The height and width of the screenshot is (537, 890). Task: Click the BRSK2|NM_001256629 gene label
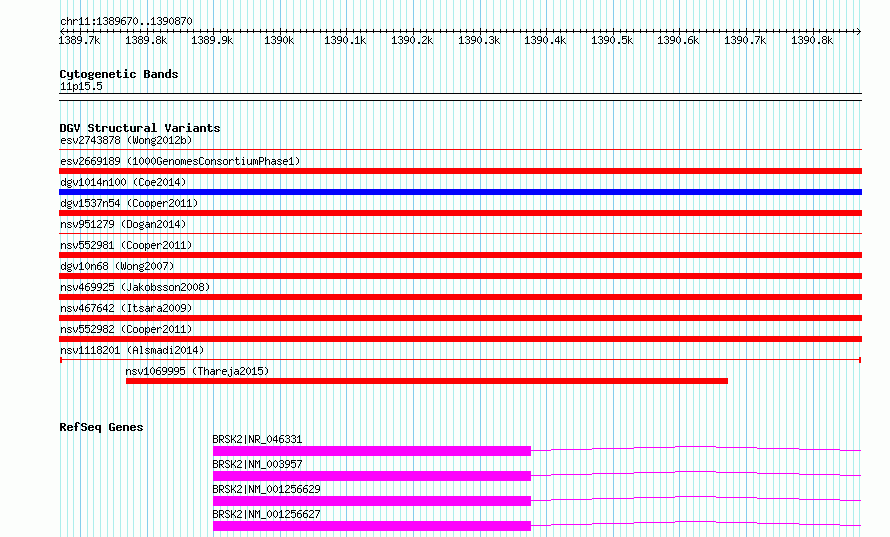[x=266, y=489]
